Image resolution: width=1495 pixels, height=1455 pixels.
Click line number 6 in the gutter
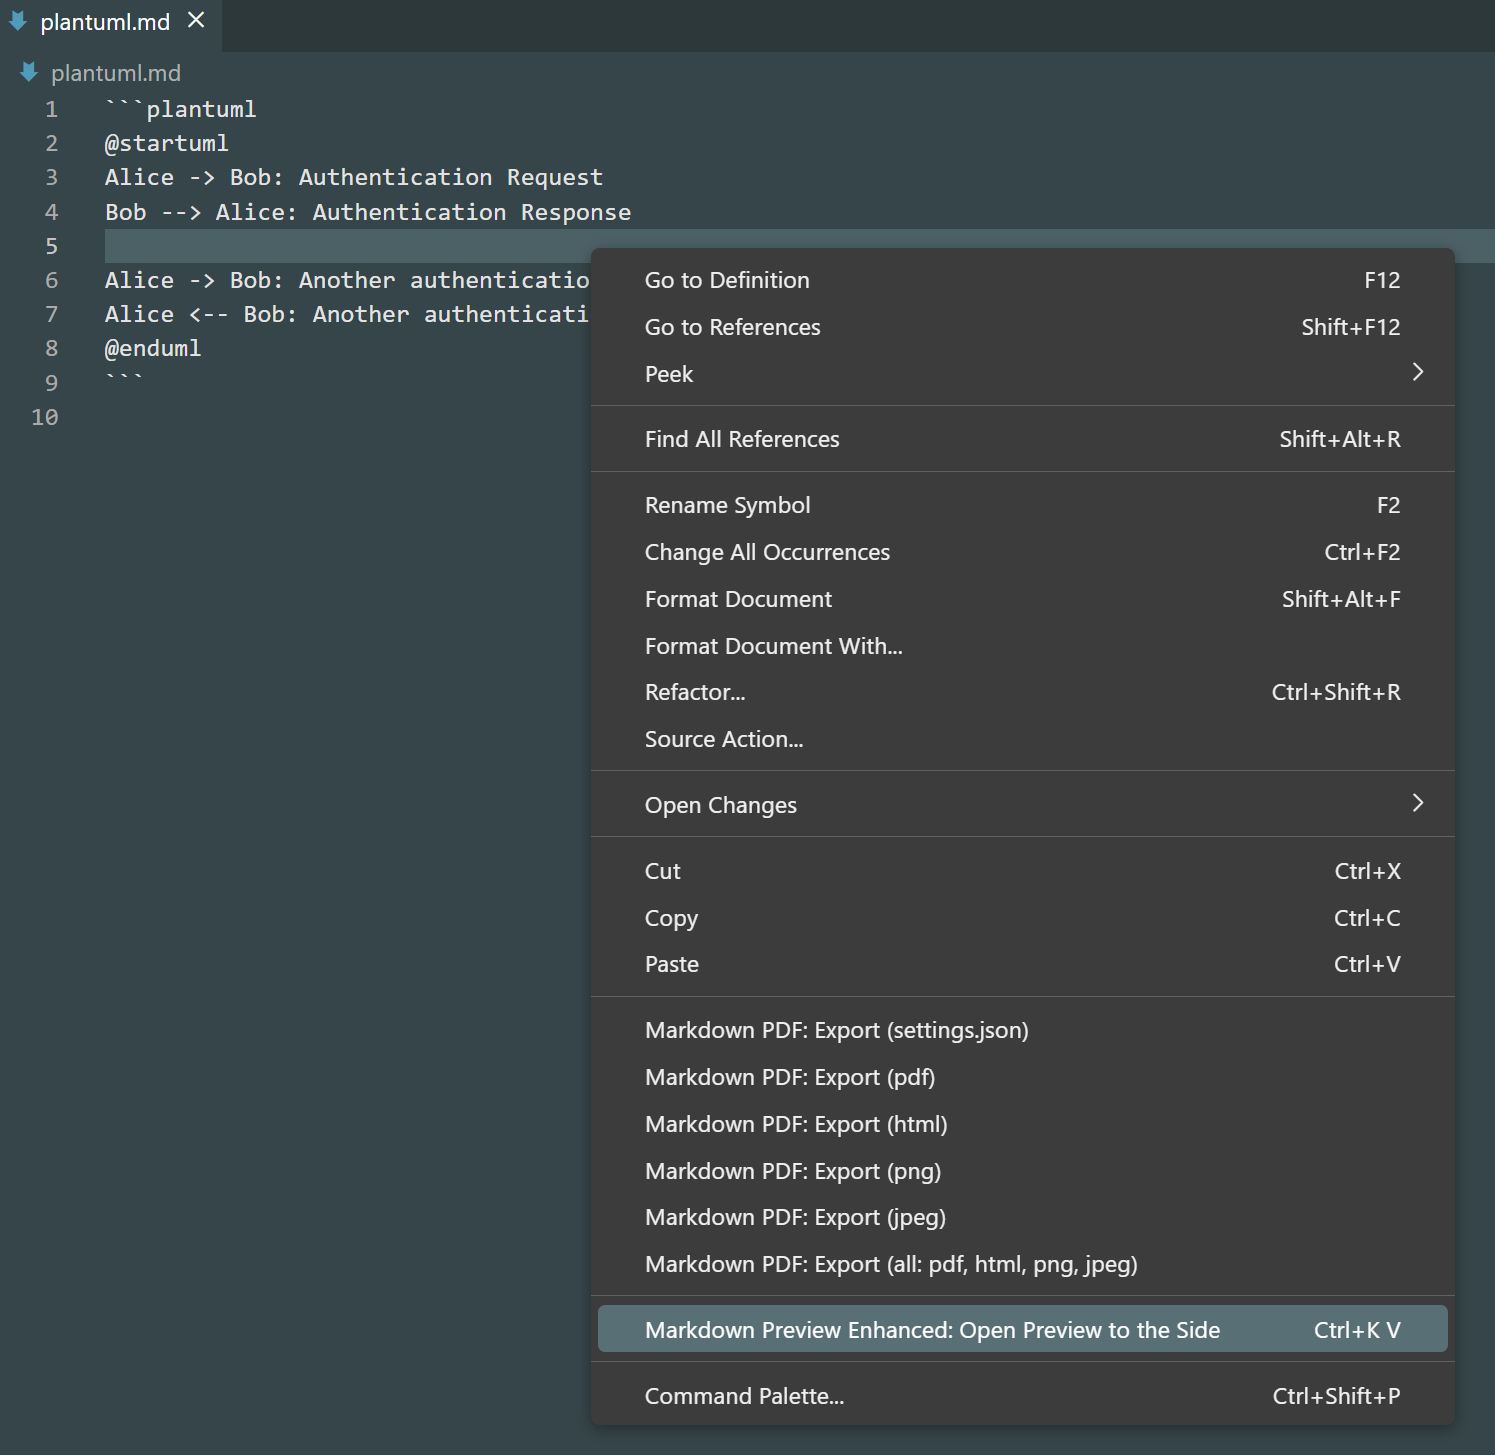coord(51,280)
